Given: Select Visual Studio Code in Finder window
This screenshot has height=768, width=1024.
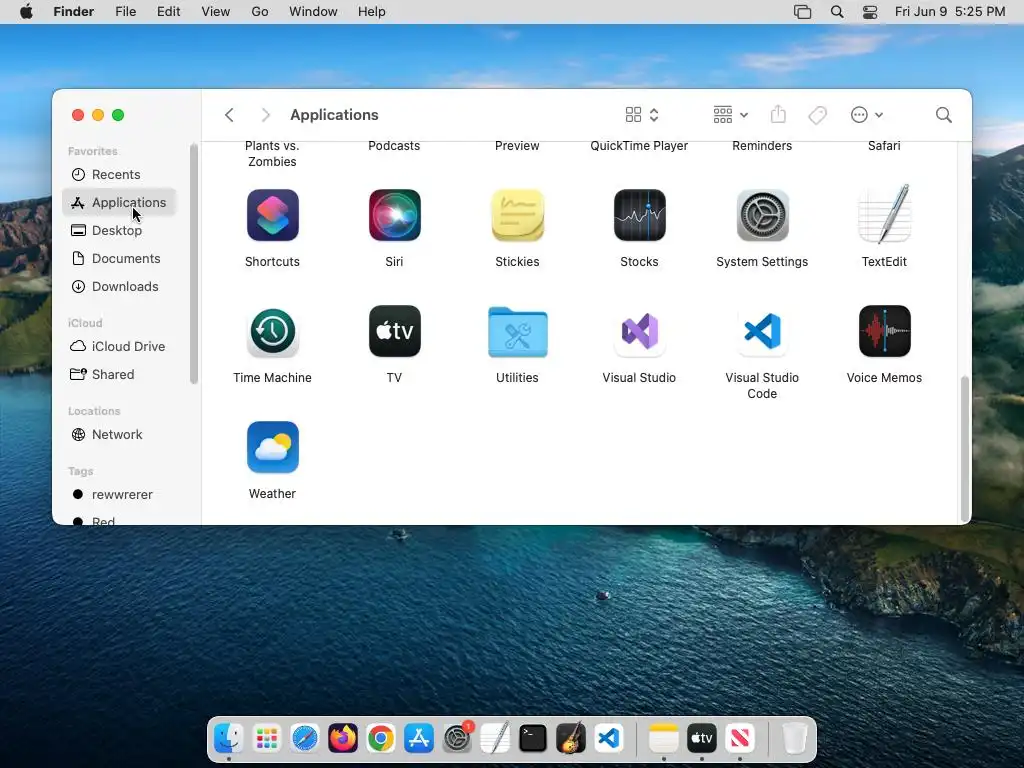Looking at the screenshot, I should pyautogui.click(x=762, y=332).
